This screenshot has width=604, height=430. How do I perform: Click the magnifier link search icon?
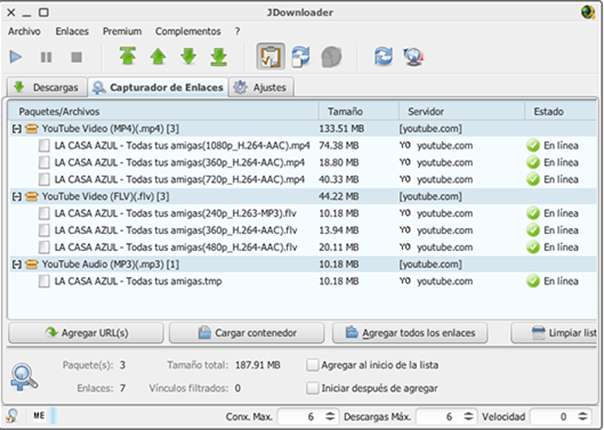point(24,376)
